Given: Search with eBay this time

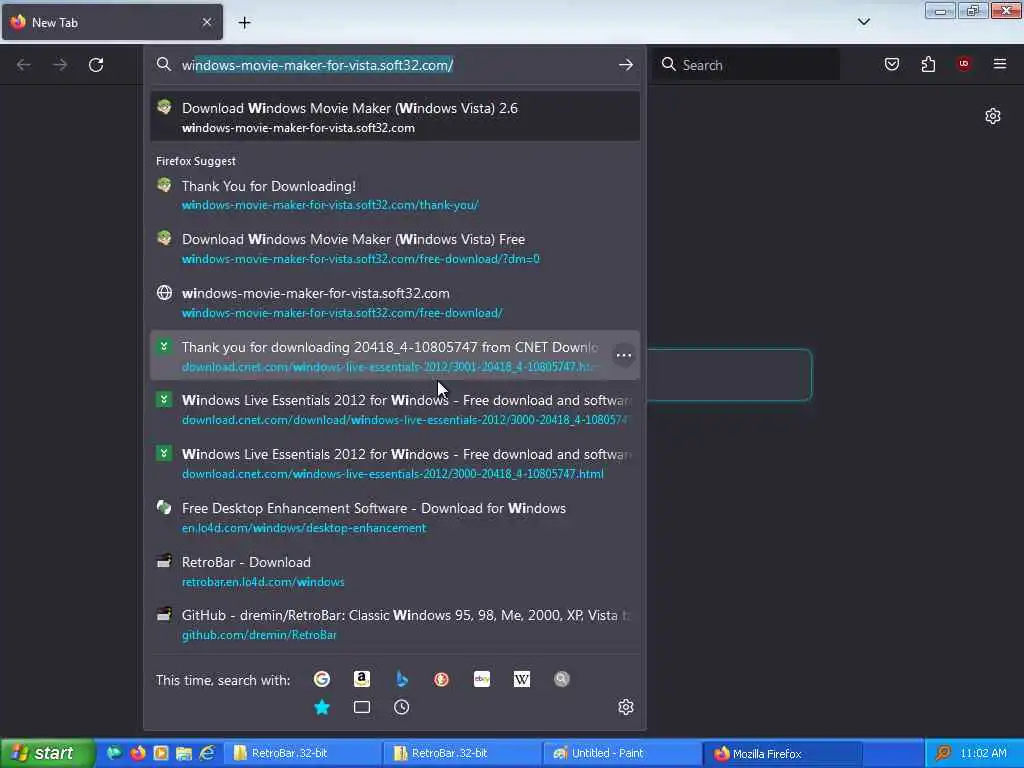Looking at the screenshot, I should point(482,679).
